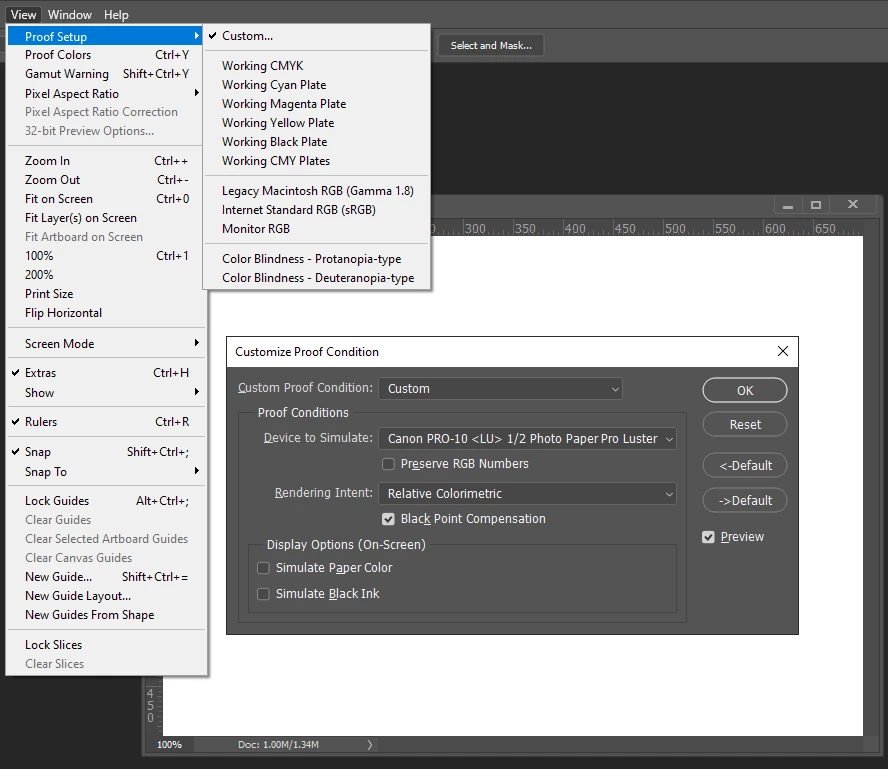888x769 pixels.
Task: Expand Show submenu
Action: tap(106, 392)
